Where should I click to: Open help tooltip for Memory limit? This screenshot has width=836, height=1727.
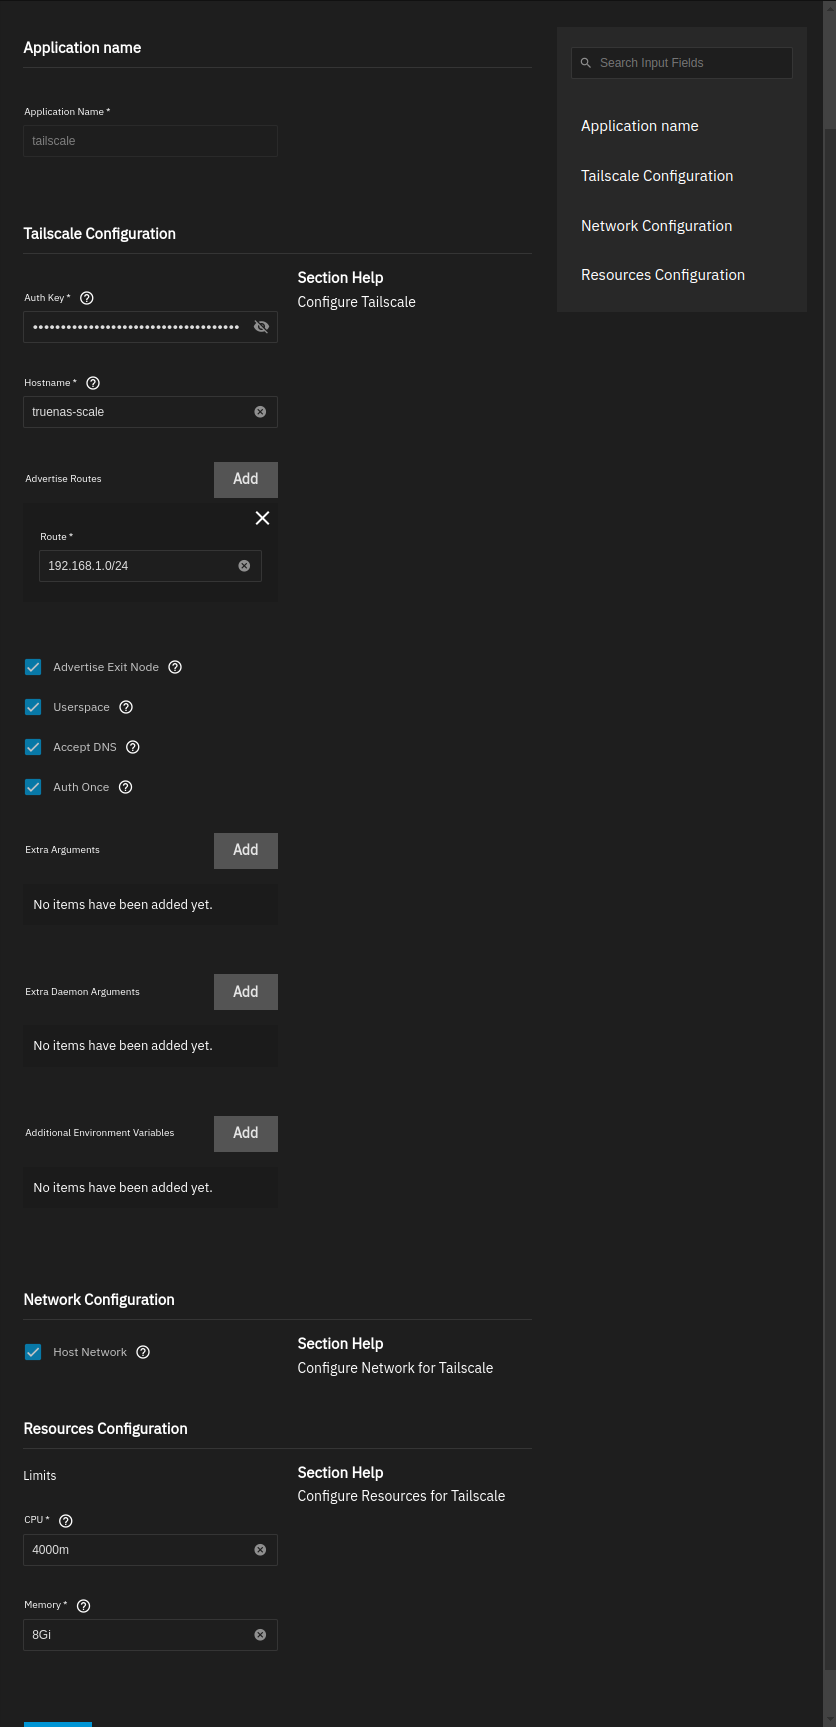(84, 1606)
